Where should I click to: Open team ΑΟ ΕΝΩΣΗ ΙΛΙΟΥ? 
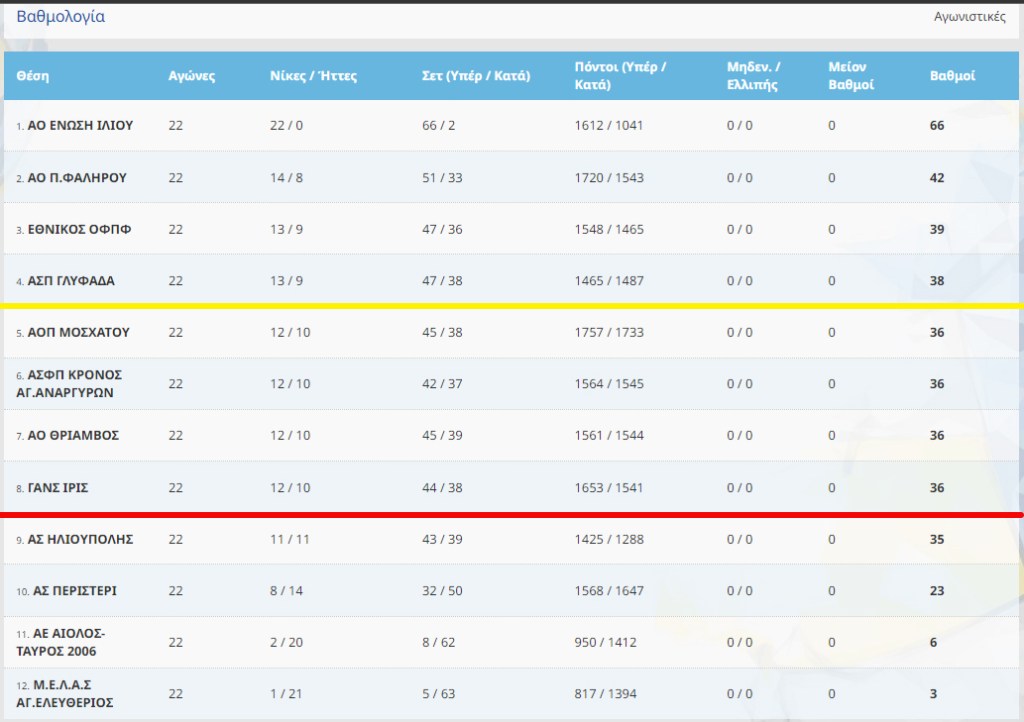pyautogui.click(x=80, y=126)
